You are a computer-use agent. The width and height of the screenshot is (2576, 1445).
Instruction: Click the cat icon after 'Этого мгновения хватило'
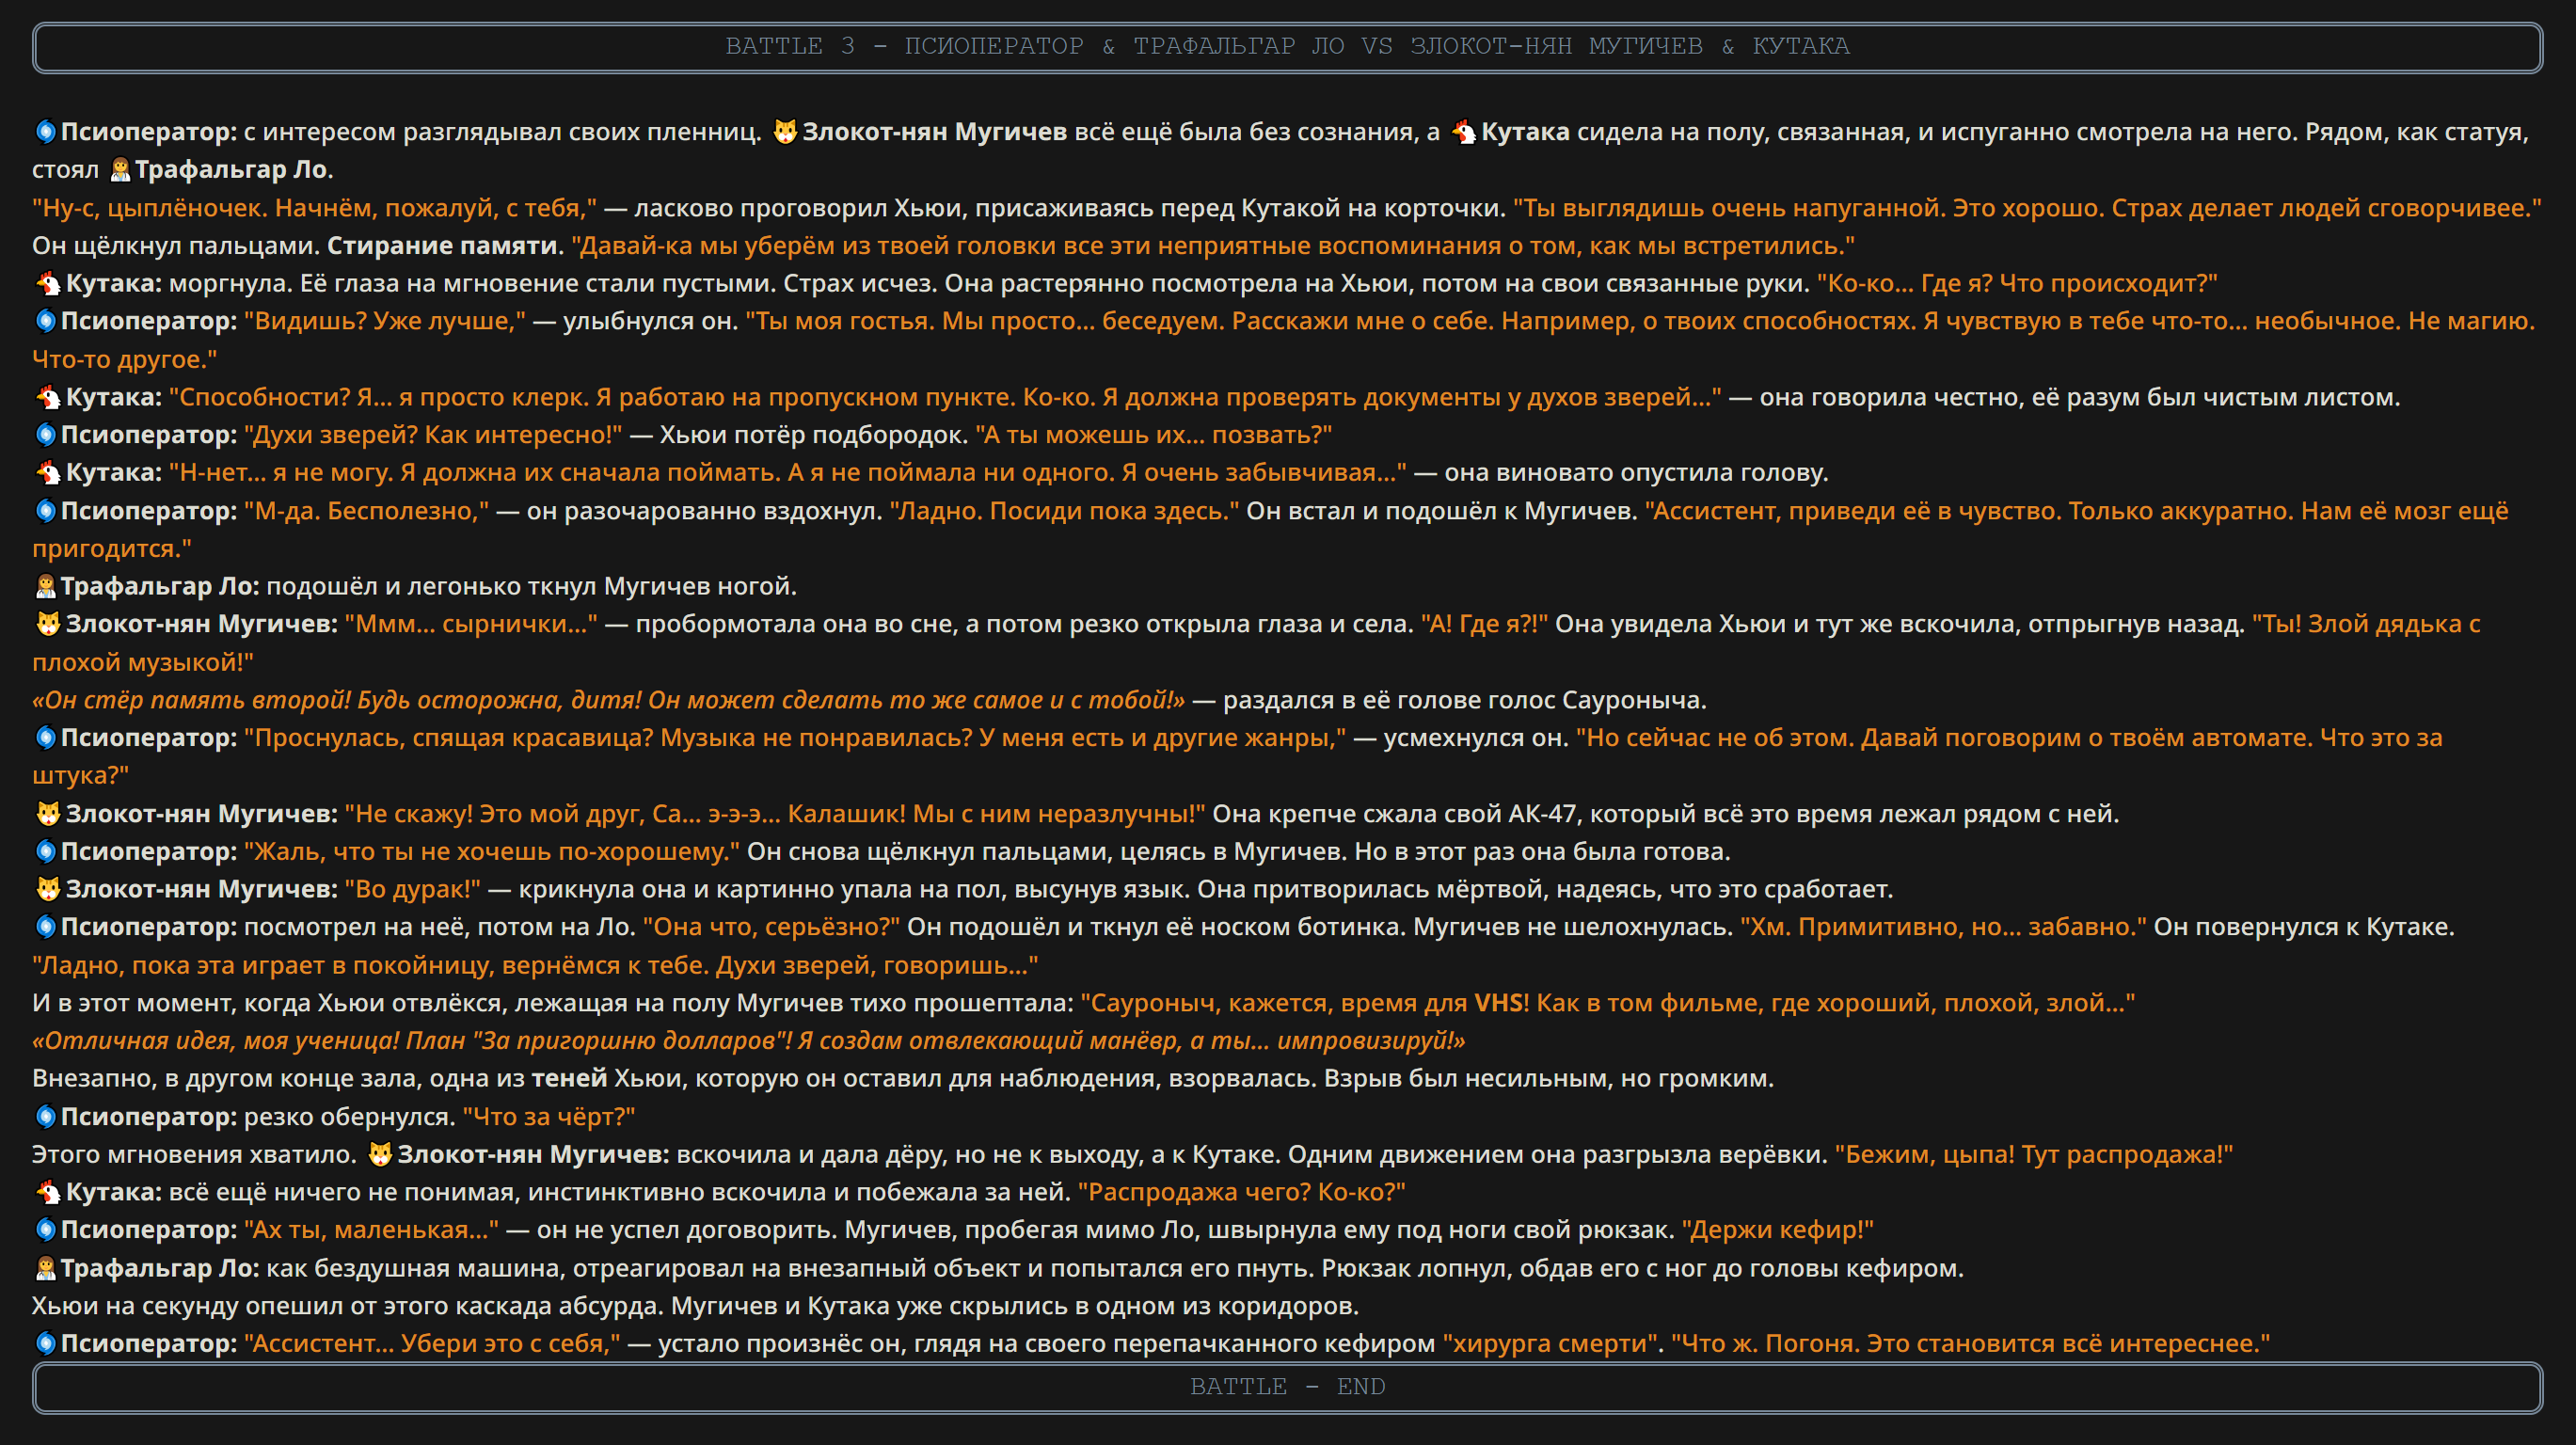point(380,1155)
